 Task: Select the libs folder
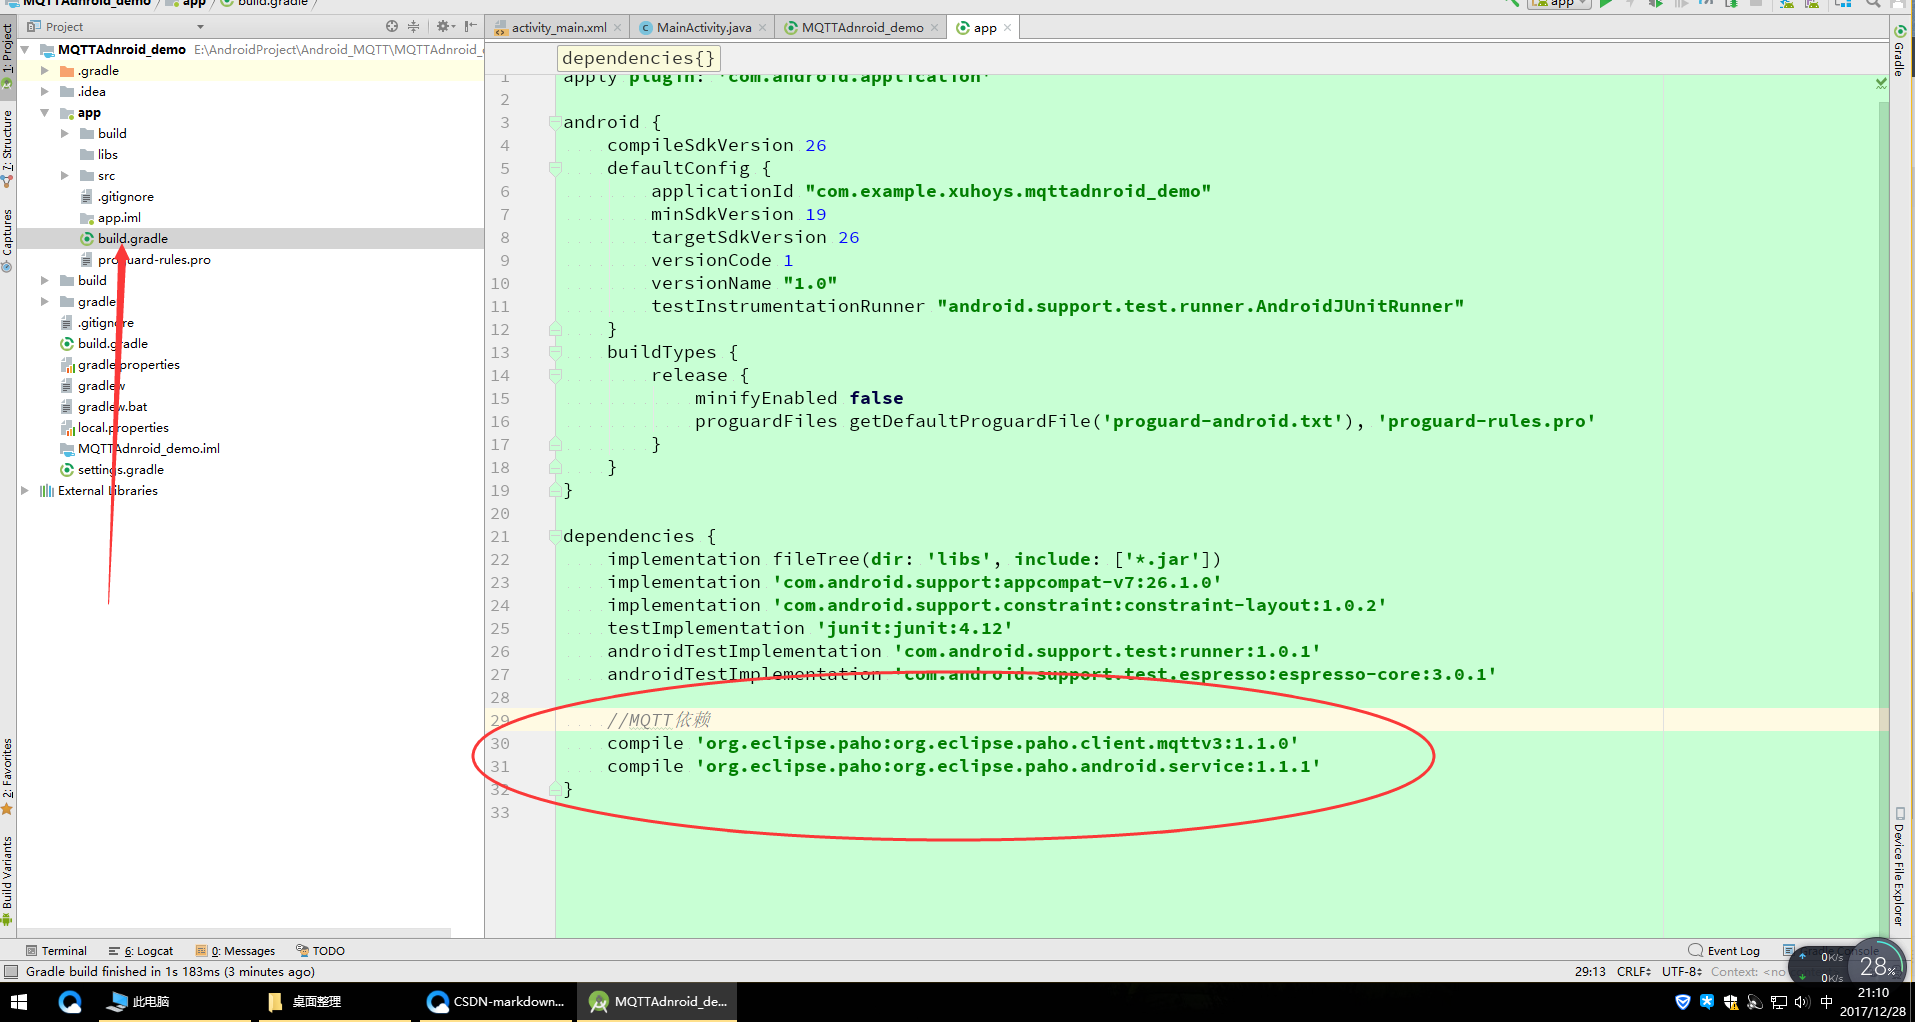107,154
